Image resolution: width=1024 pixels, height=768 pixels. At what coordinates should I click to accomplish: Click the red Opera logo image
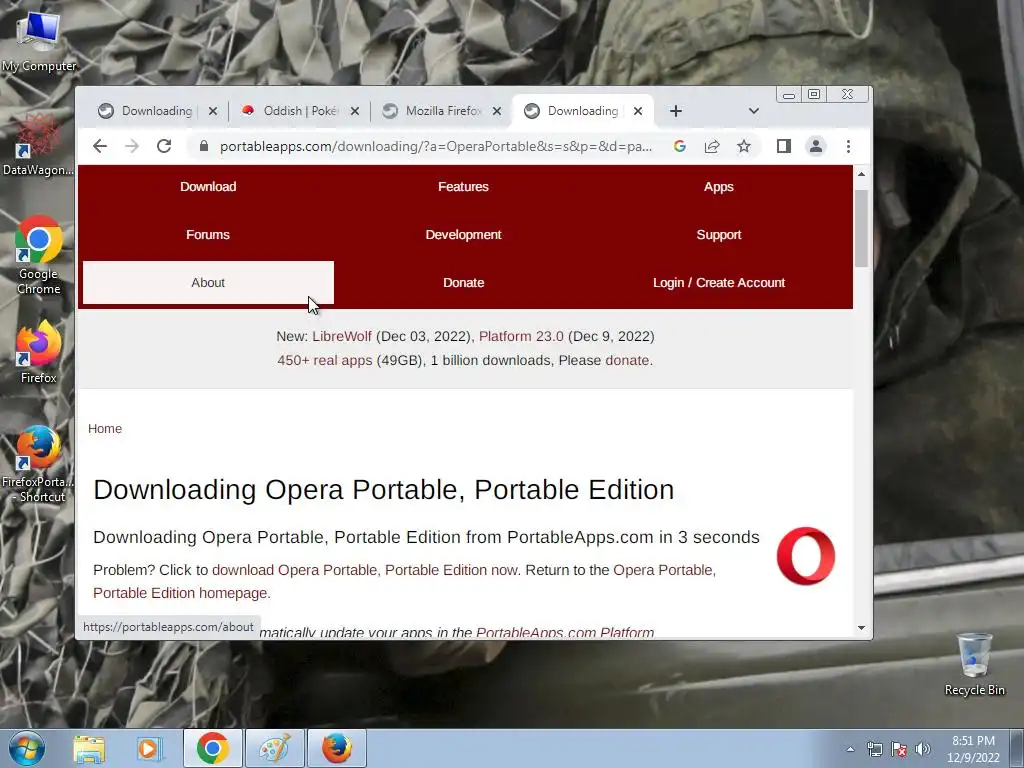click(x=806, y=556)
